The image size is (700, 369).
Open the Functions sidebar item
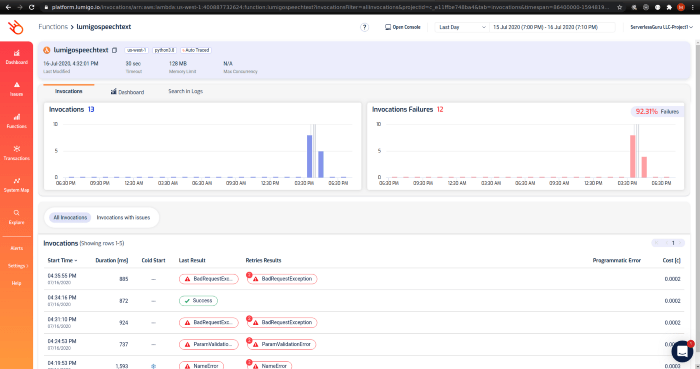(x=17, y=121)
